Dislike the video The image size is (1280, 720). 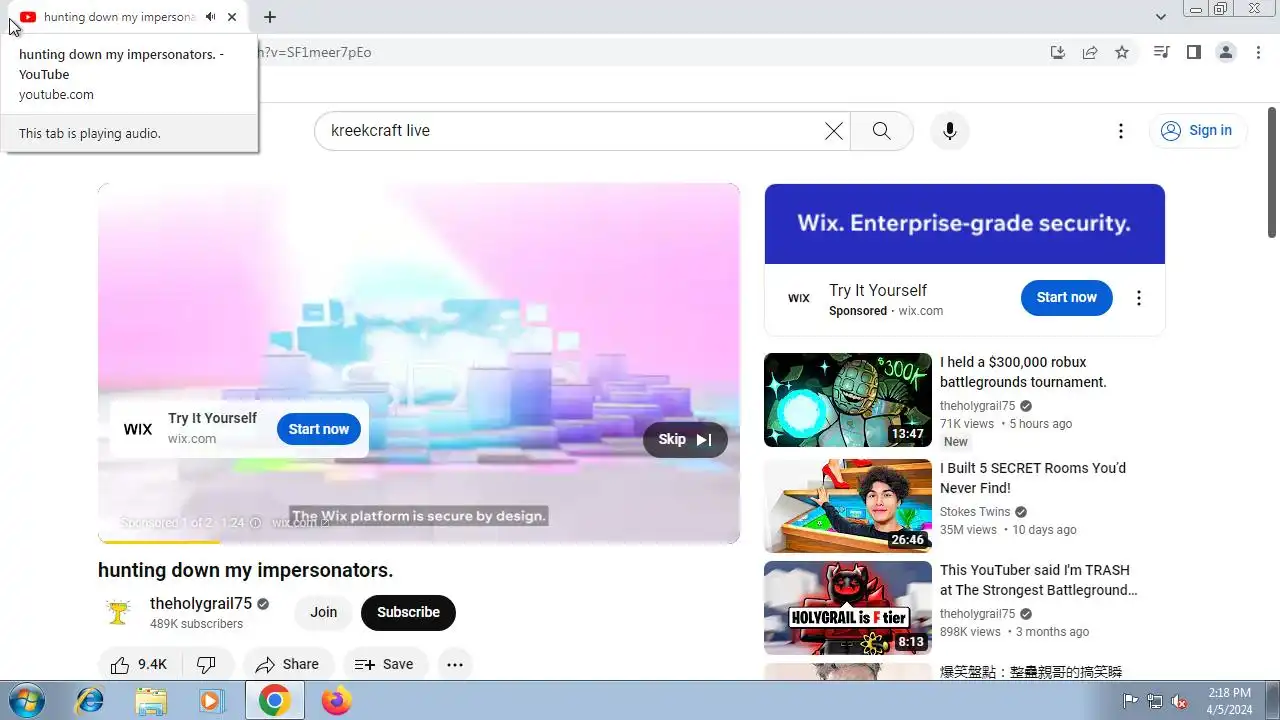[208, 664]
